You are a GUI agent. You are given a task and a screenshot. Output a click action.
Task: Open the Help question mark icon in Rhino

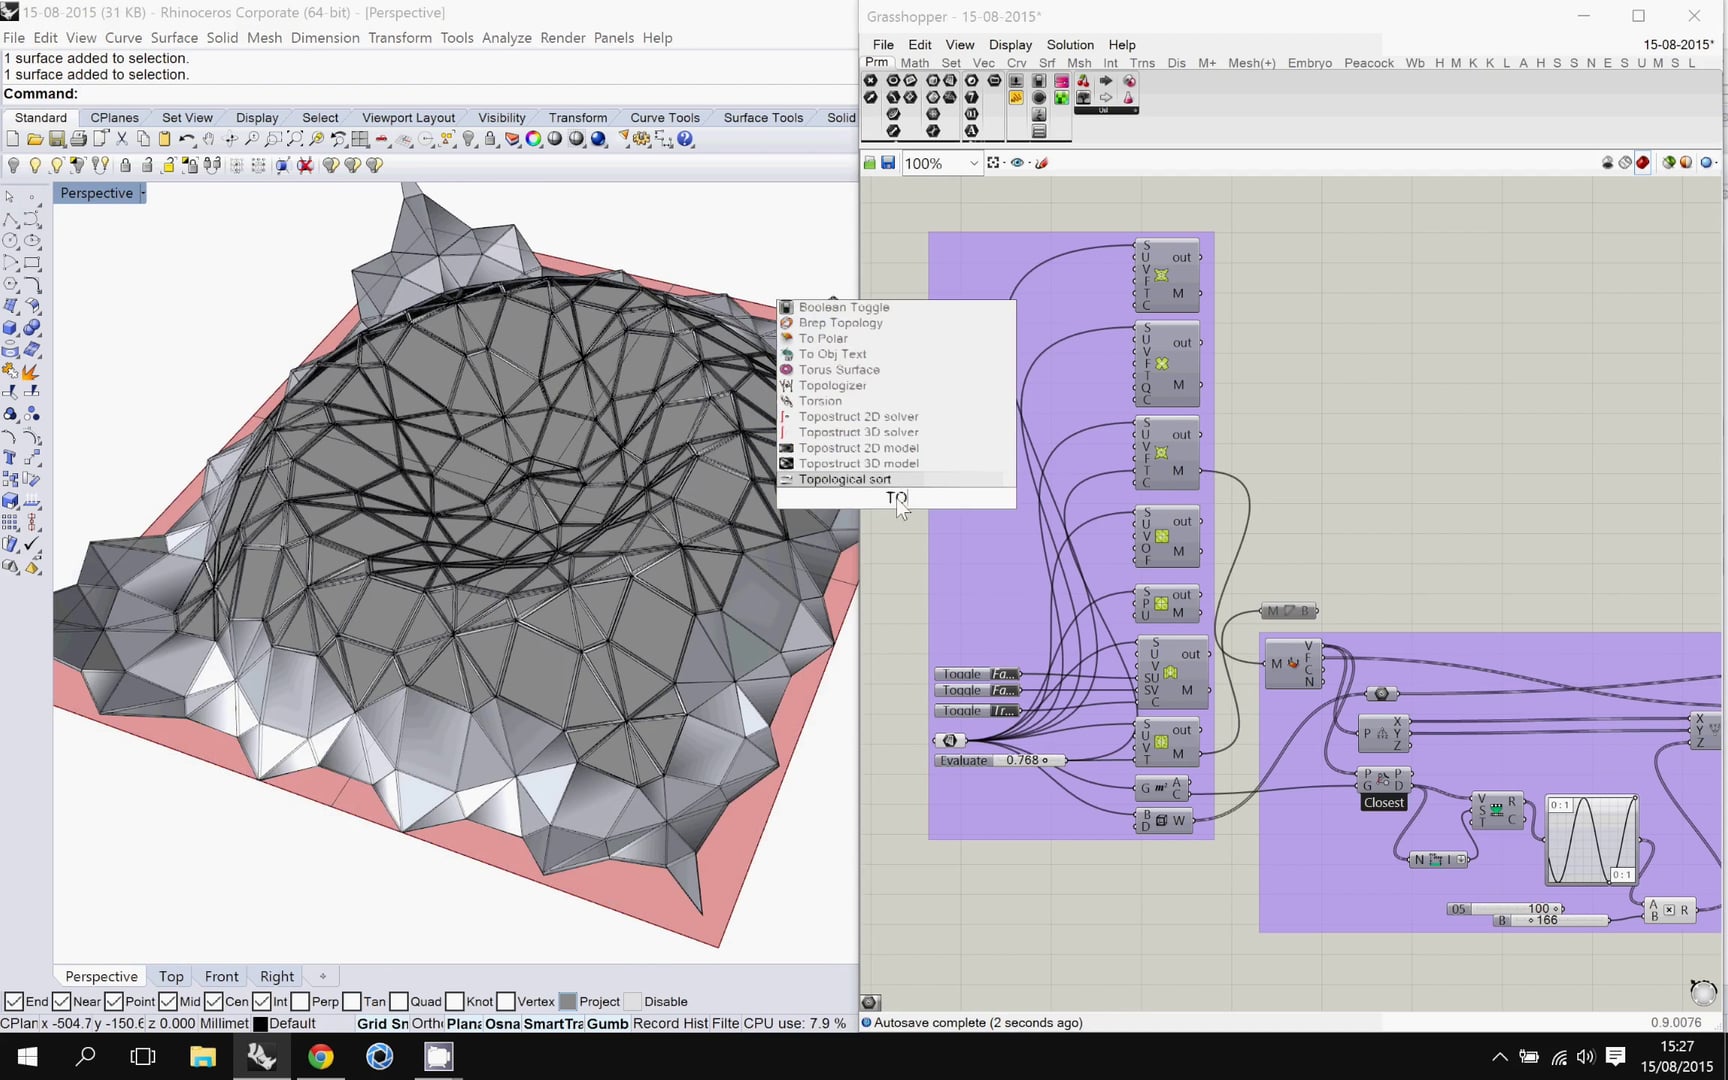tap(685, 139)
